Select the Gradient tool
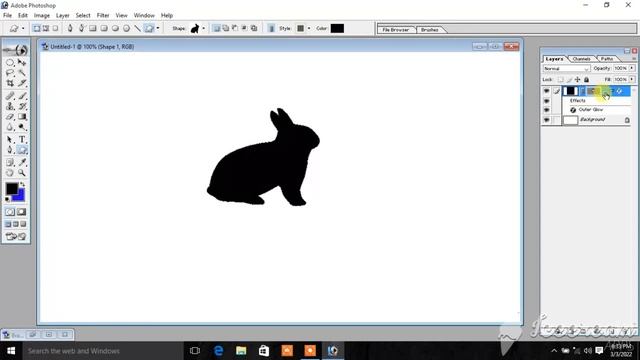 (x=22, y=117)
